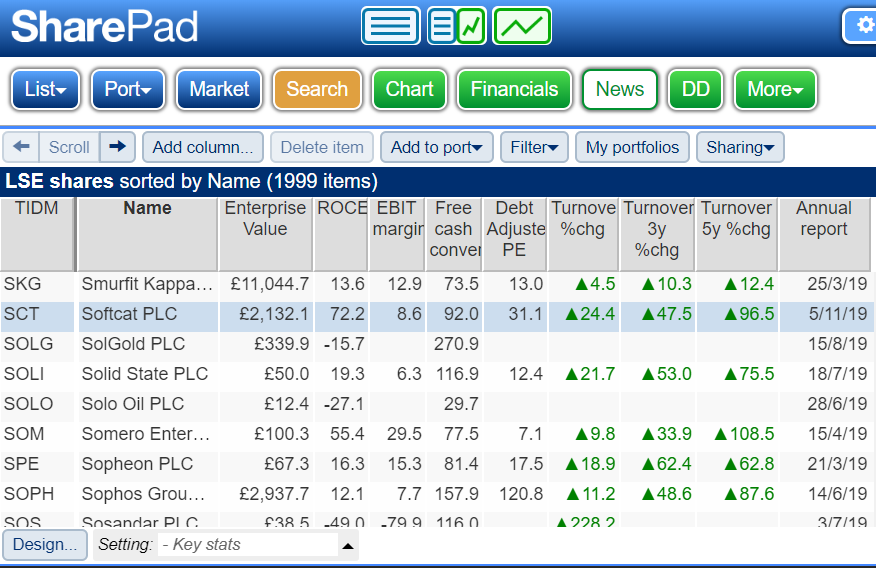
Task: Select the Somero Enter… row
Action: pos(146,434)
